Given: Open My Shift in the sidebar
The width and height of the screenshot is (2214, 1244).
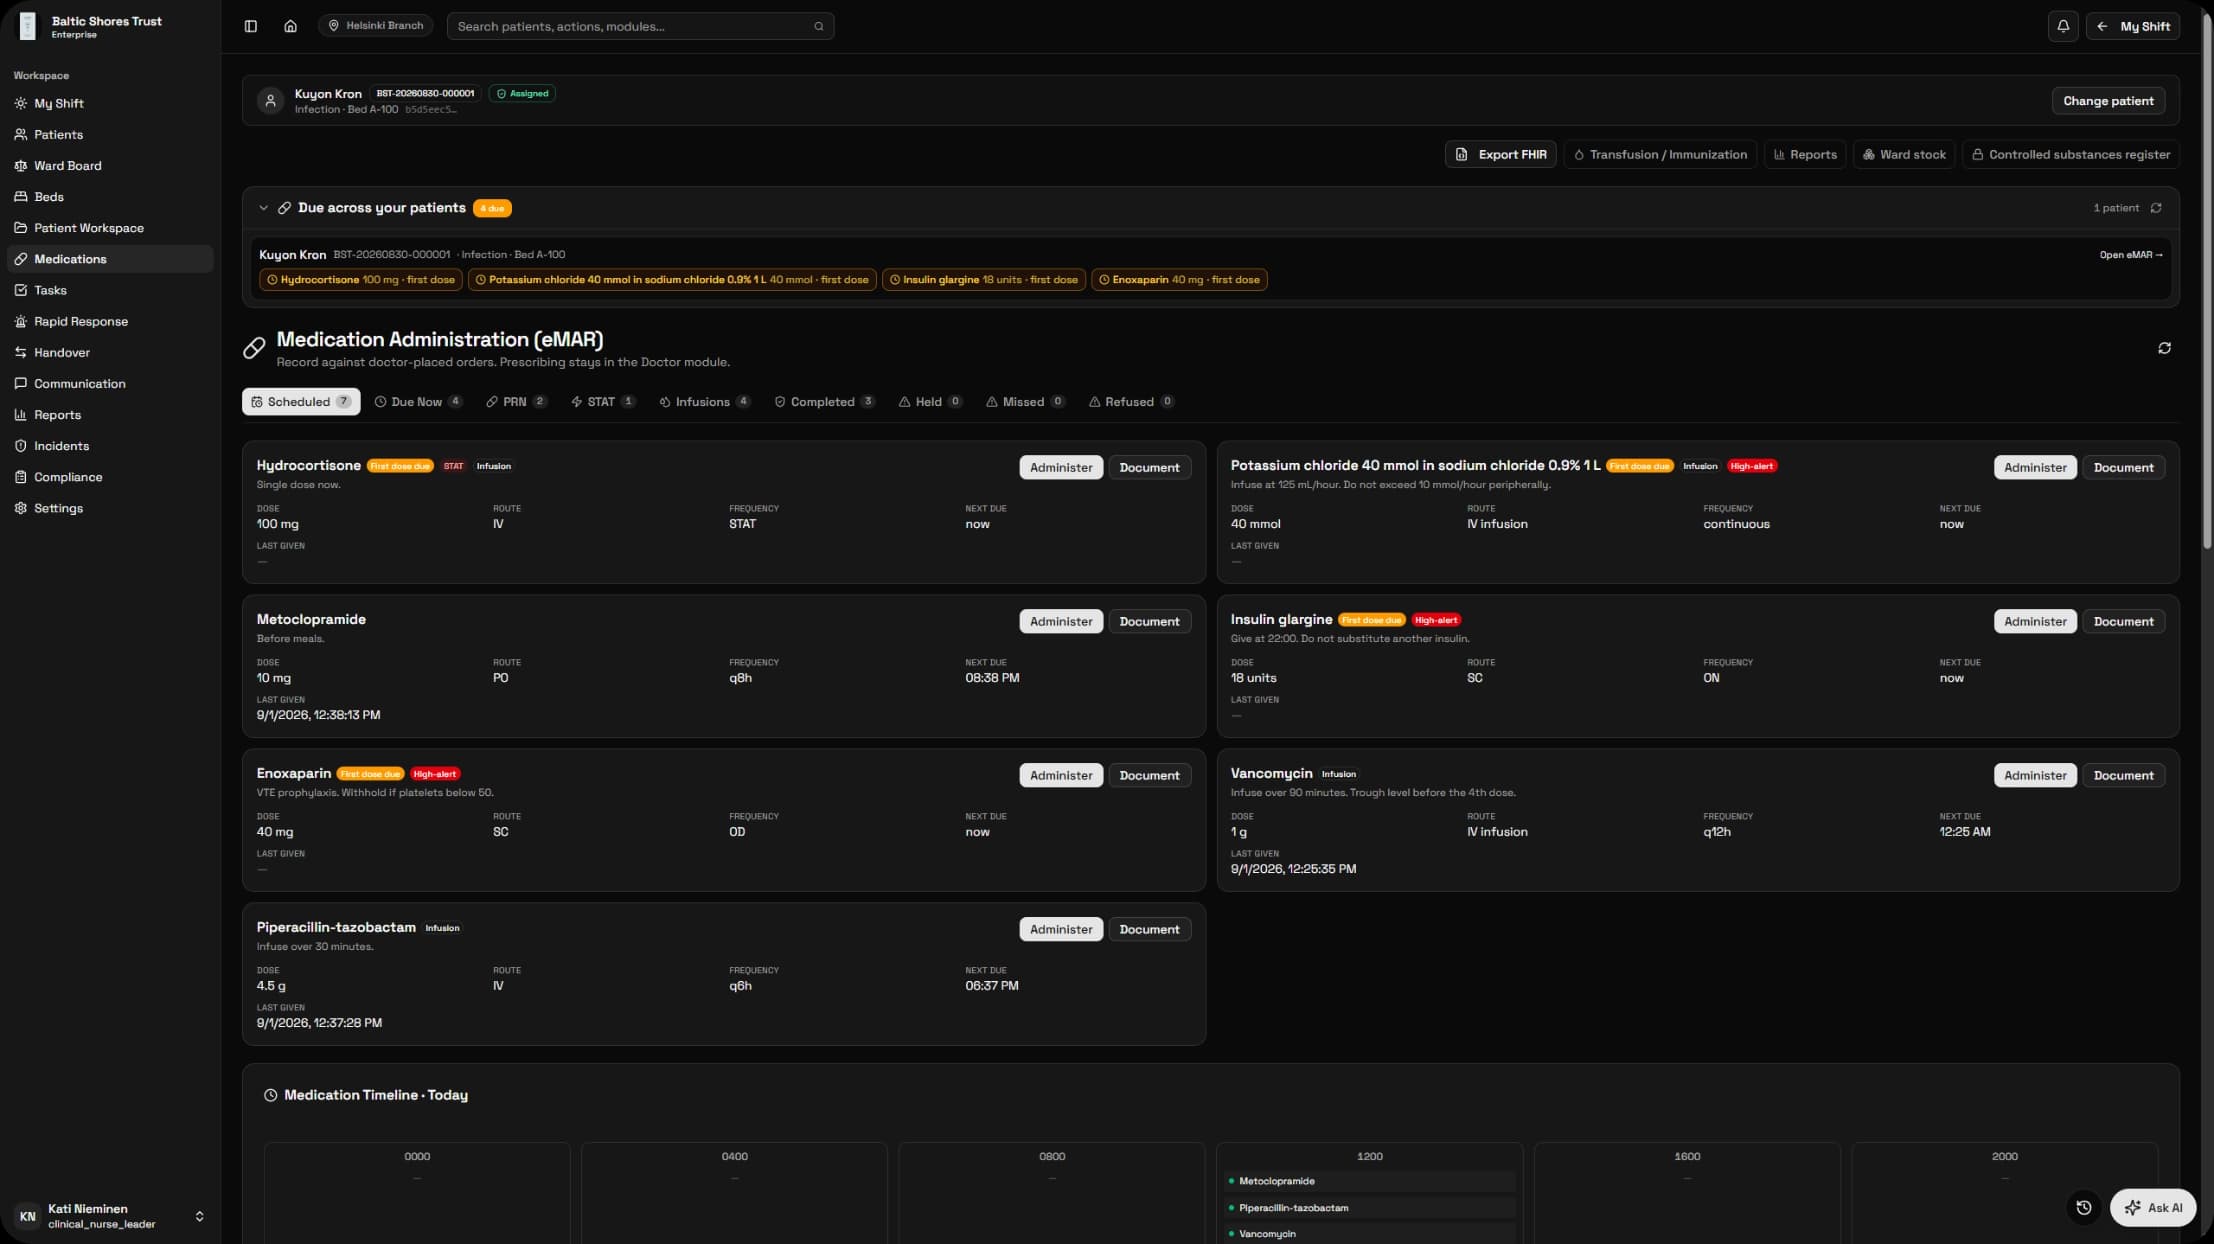Looking at the screenshot, I should (110, 103).
